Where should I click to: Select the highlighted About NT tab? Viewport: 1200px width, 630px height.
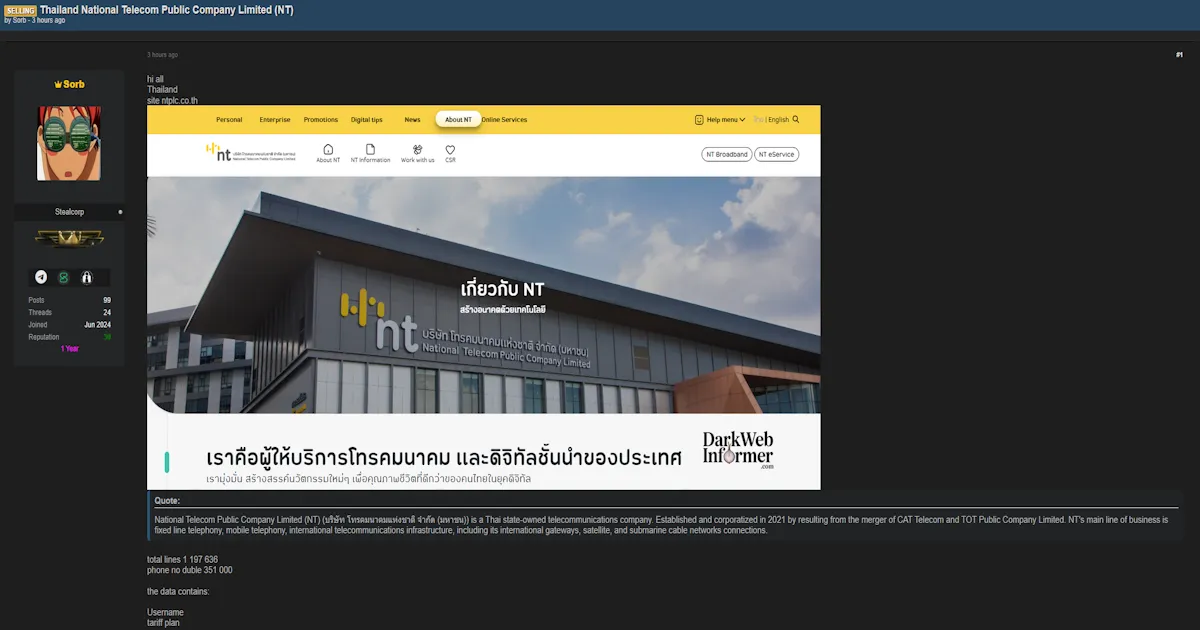coord(457,118)
